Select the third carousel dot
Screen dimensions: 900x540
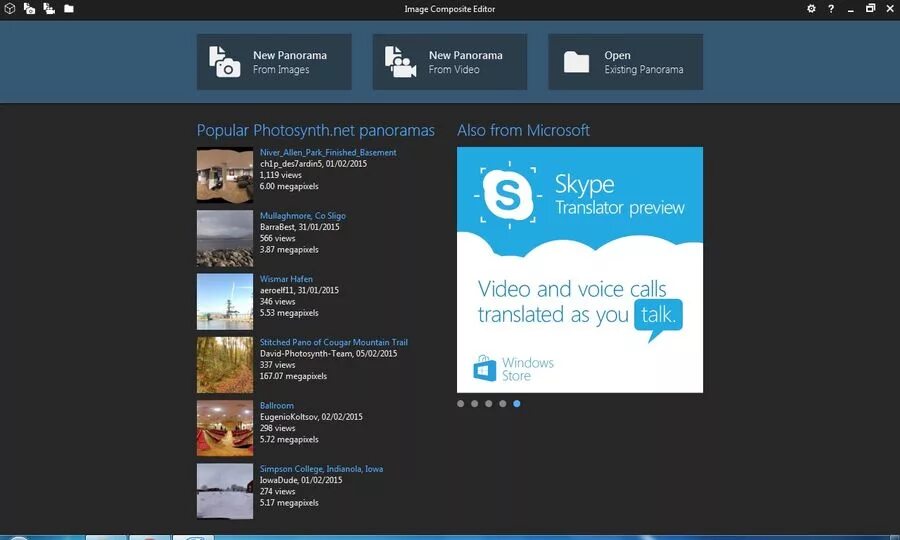pos(488,403)
